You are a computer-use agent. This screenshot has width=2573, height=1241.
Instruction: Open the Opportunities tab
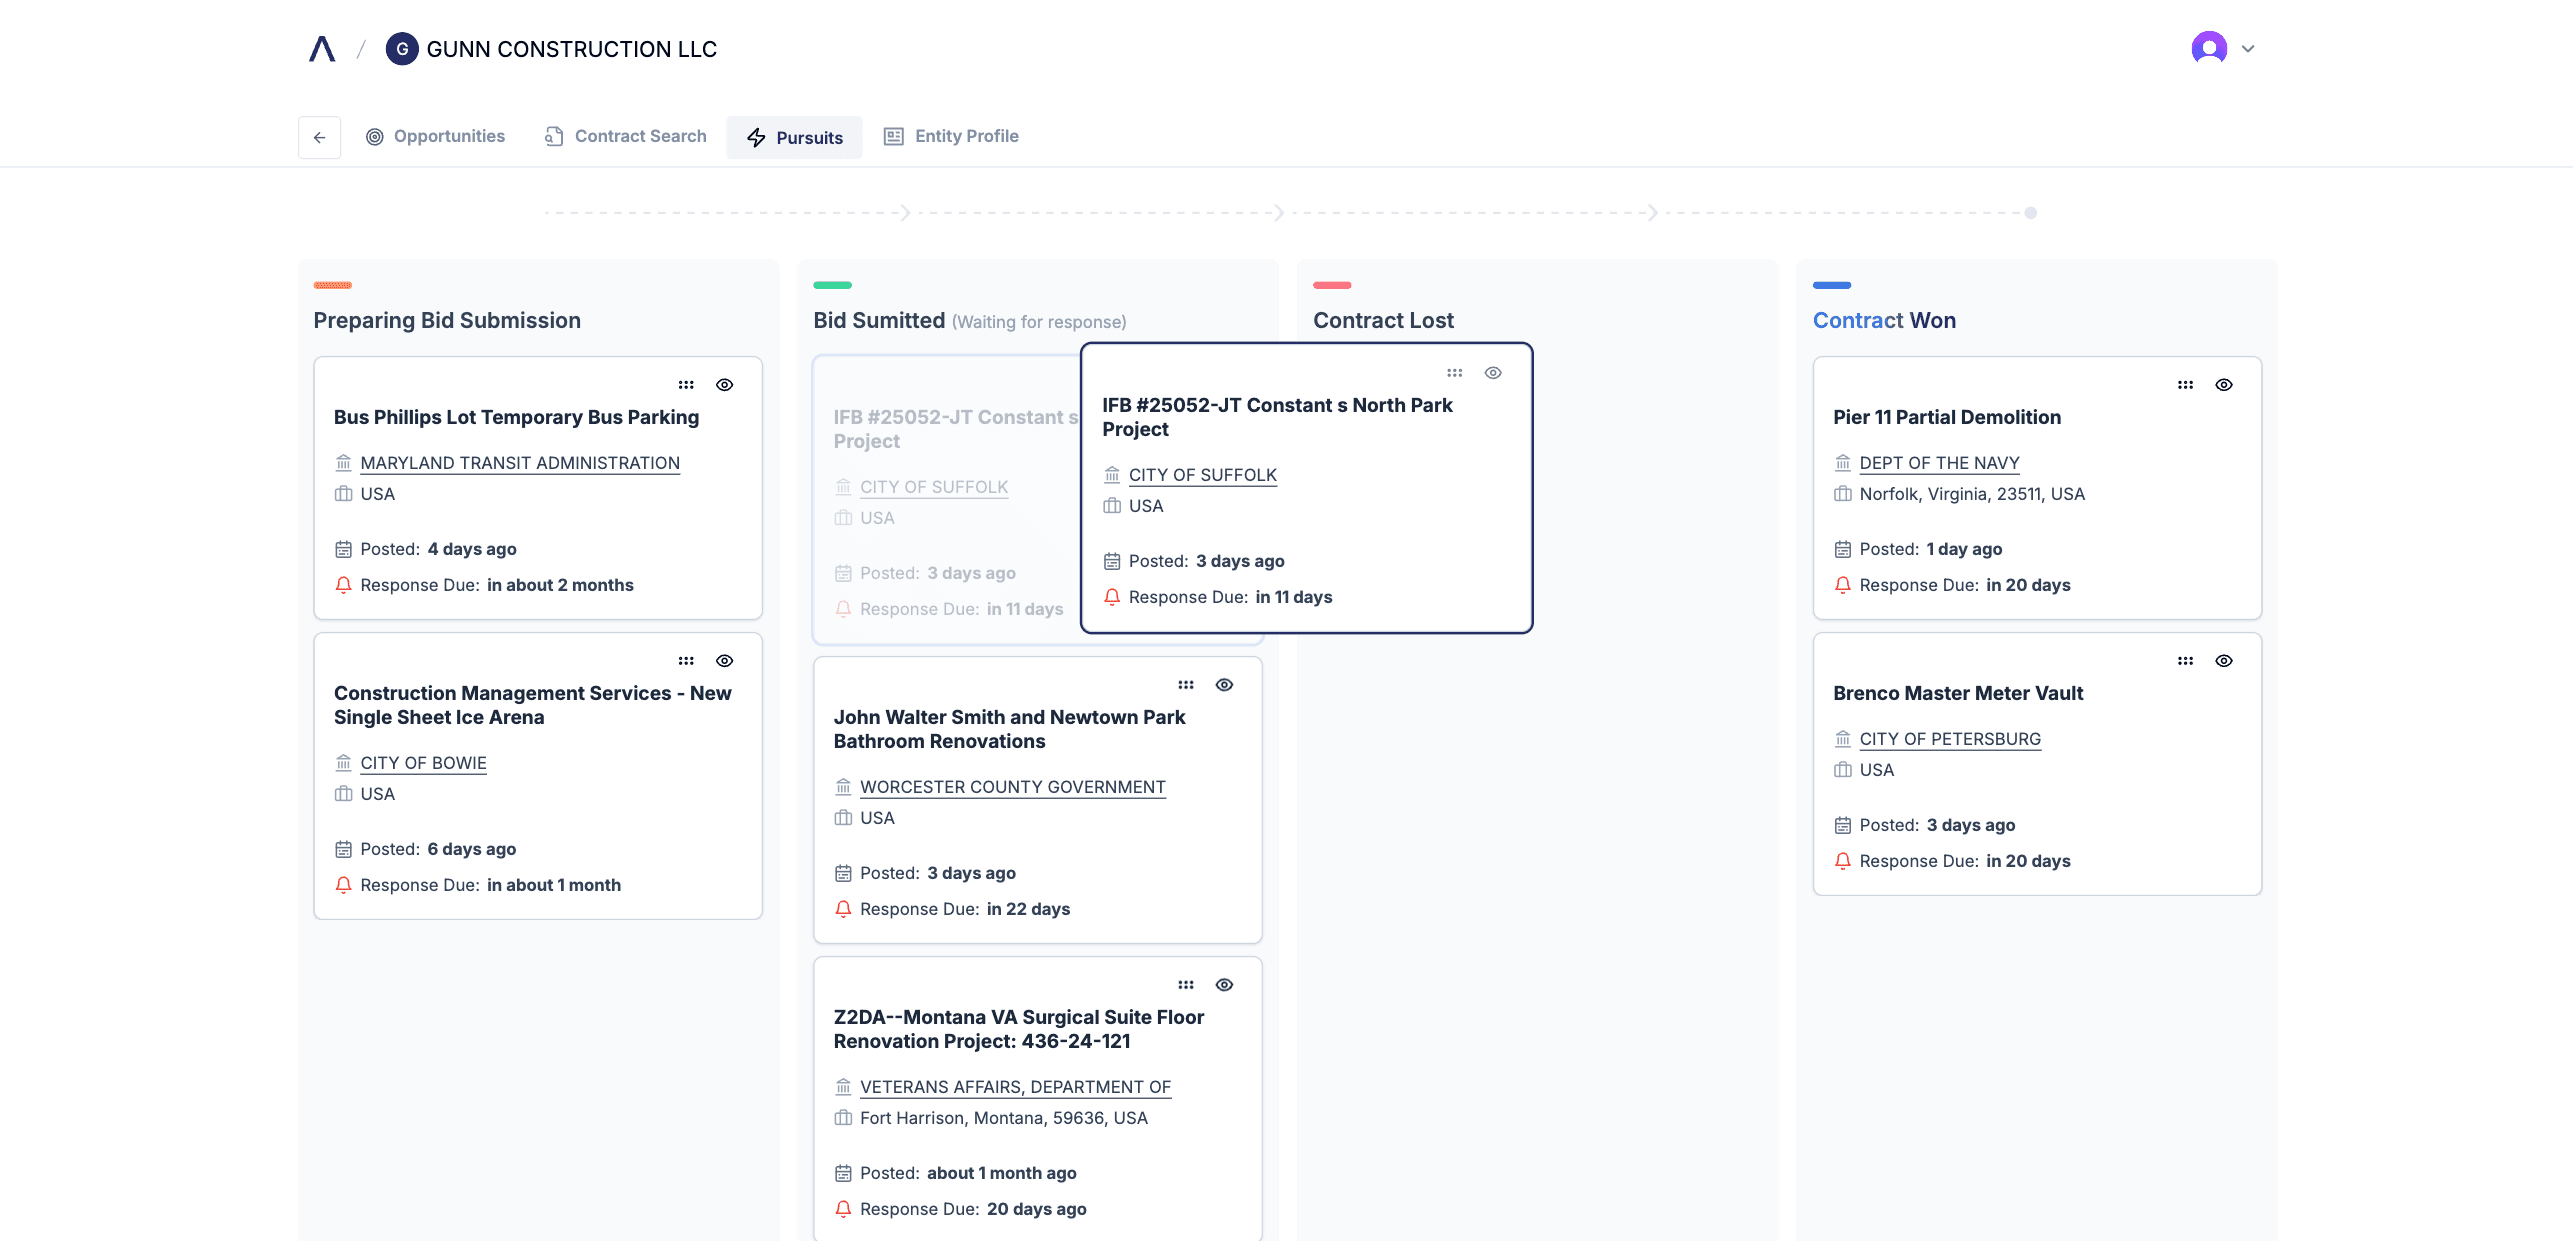click(x=433, y=136)
